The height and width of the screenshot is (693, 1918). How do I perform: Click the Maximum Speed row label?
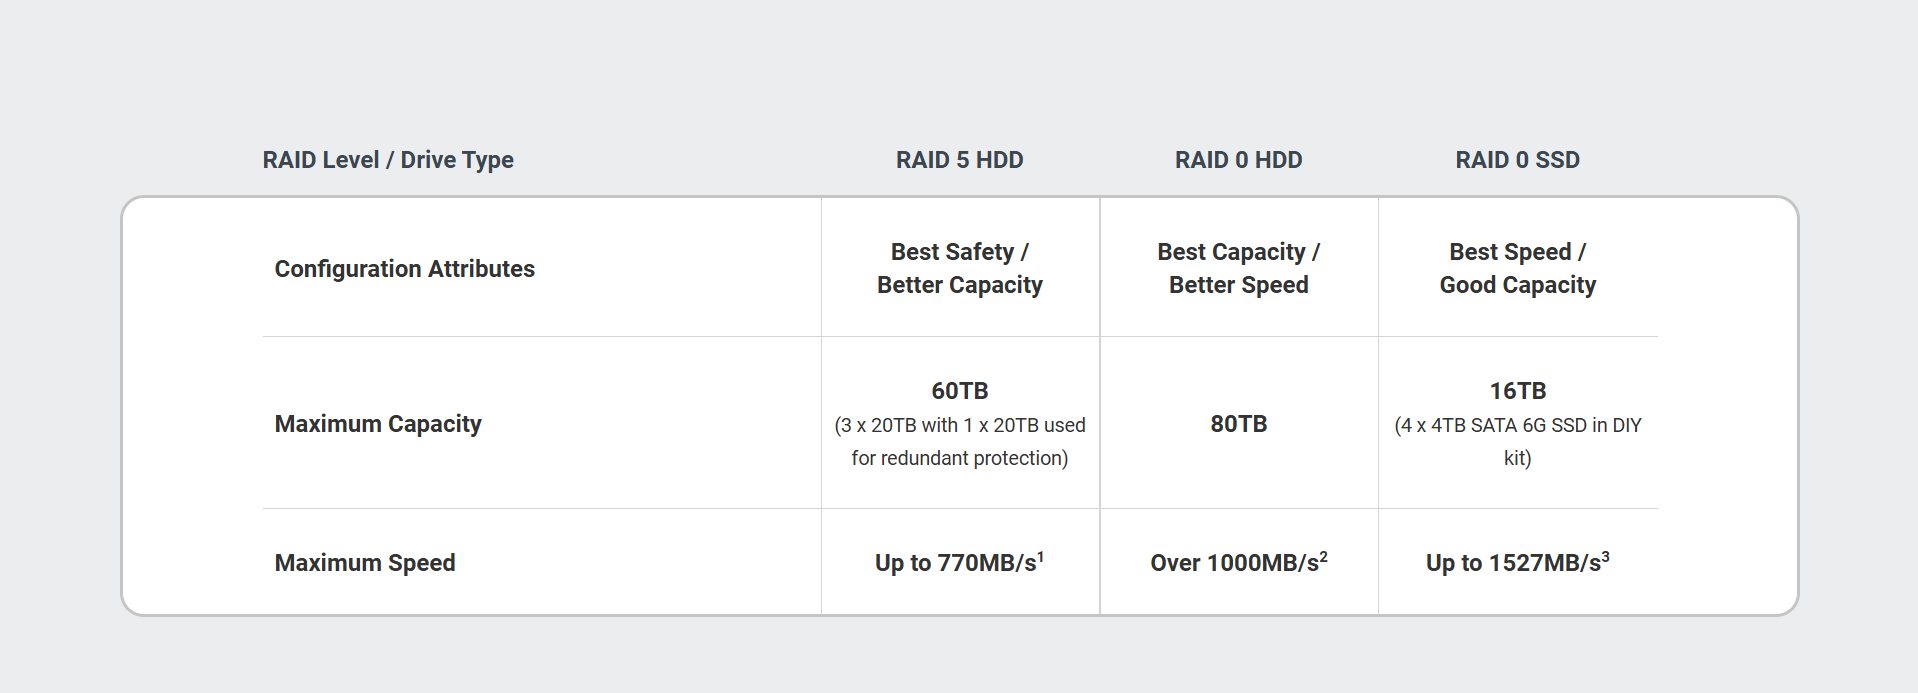pos(365,563)
